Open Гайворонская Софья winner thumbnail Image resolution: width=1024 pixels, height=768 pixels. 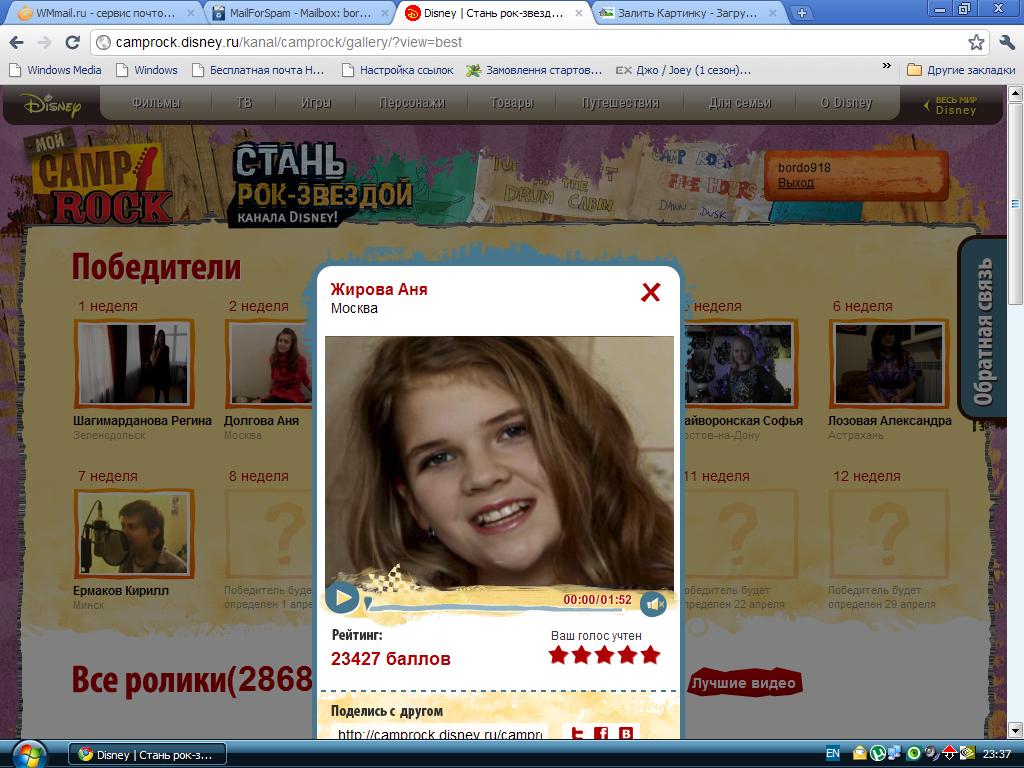[739, 364]
